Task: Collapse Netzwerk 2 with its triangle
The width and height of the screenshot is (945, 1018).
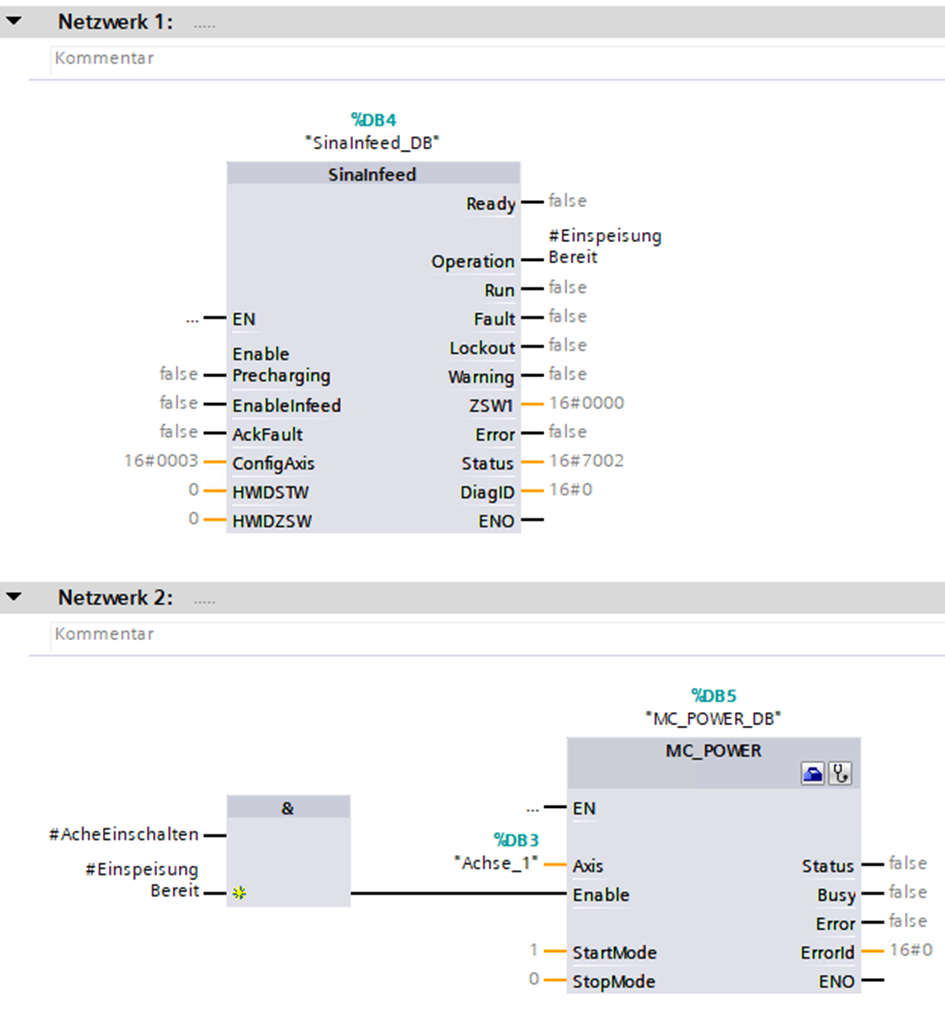Action: (14, 597)
